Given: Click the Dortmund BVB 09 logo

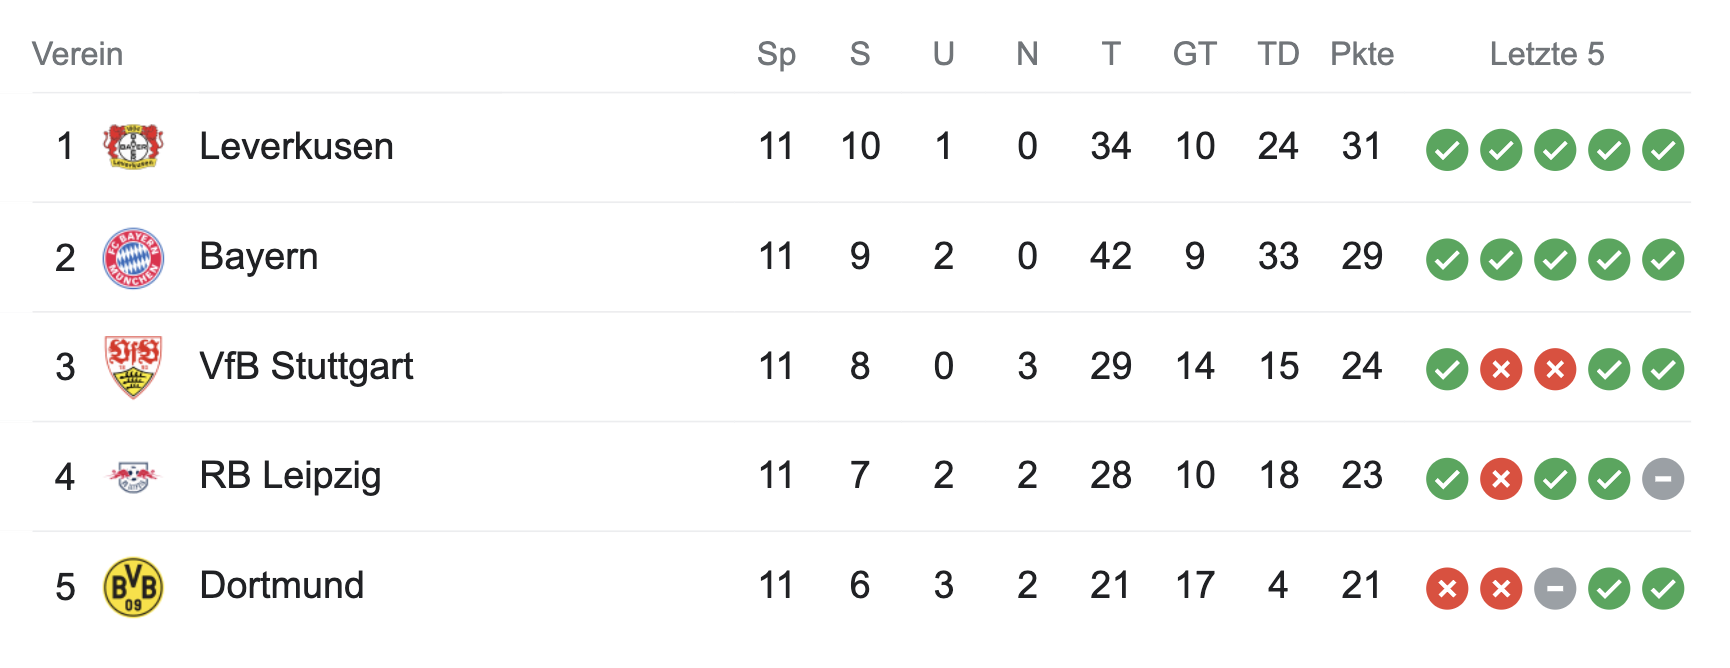Looking at the screenshot, I should pyautogui.click(x=133, y=587).
